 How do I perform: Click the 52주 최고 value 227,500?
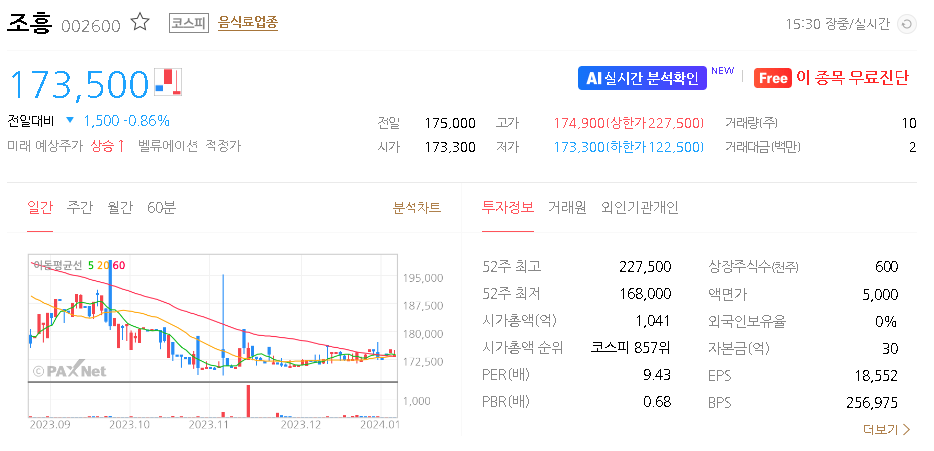pos(645,266)
